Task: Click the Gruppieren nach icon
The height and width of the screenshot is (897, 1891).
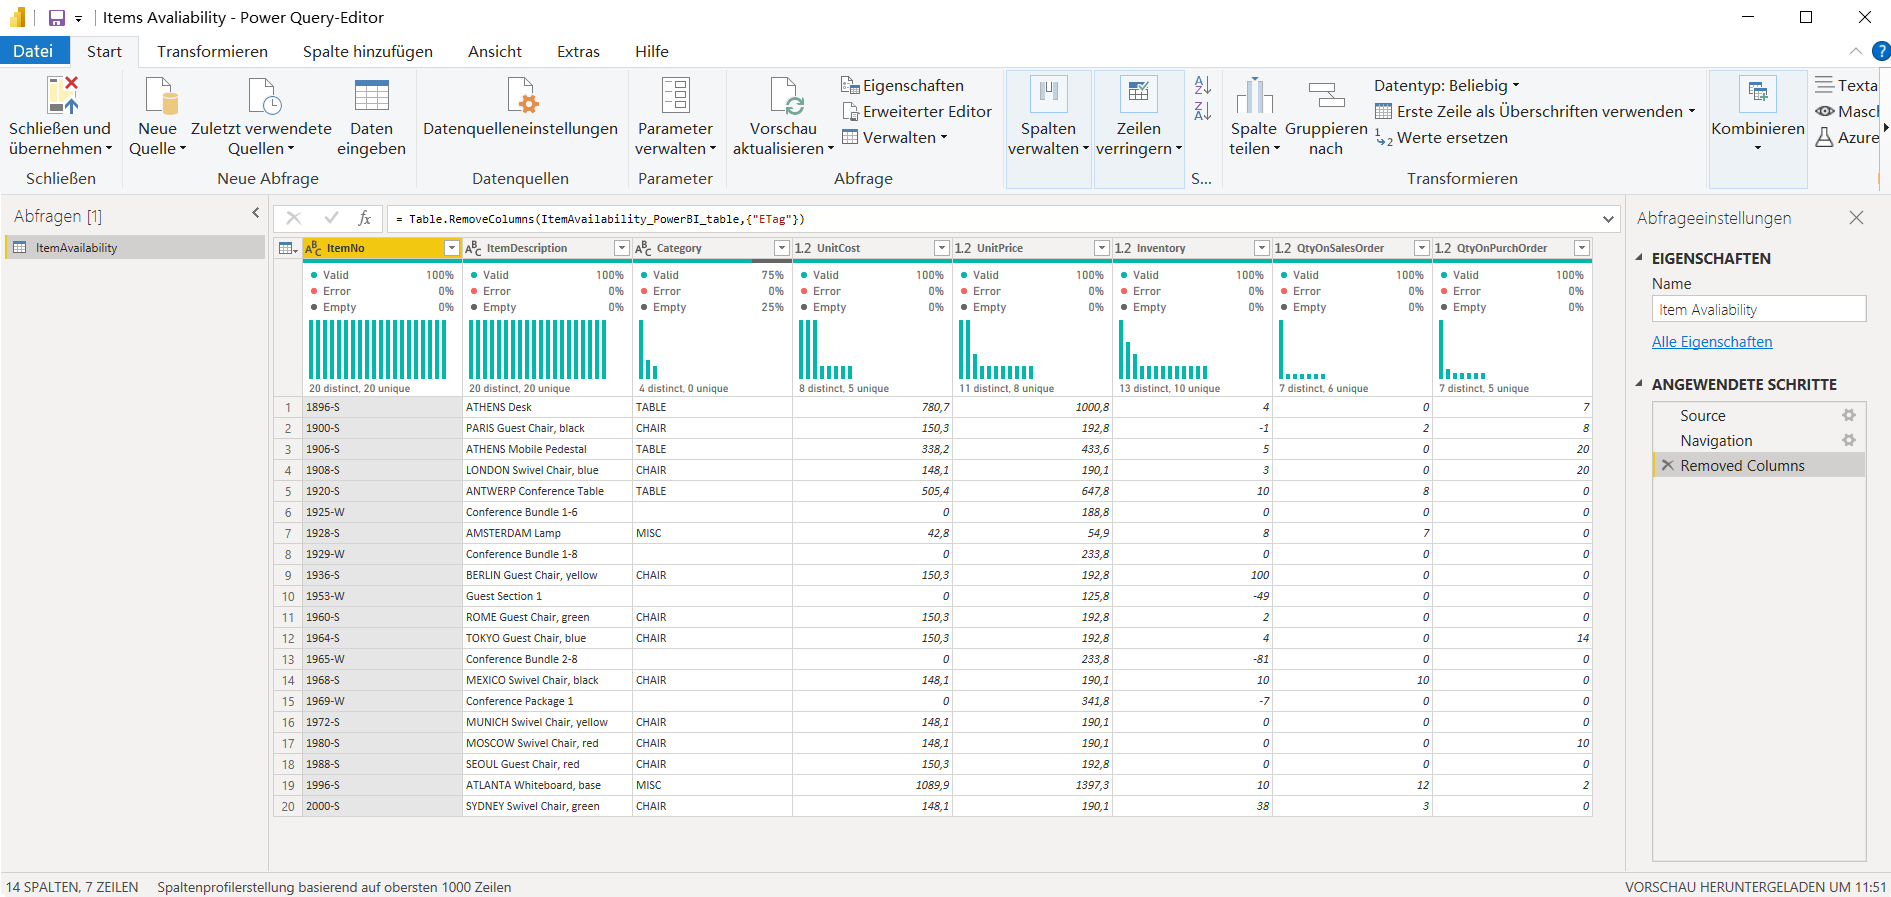Action: [x=1326, y=96]
